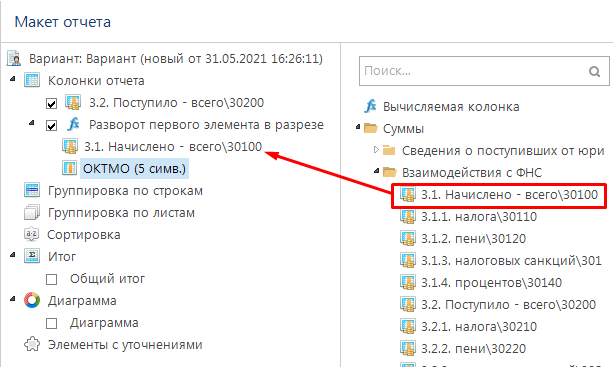Click the Сортировка a-z icon
Image resolution: width=613 pixels, height=367 pixels.
click(x=31, y=235)
